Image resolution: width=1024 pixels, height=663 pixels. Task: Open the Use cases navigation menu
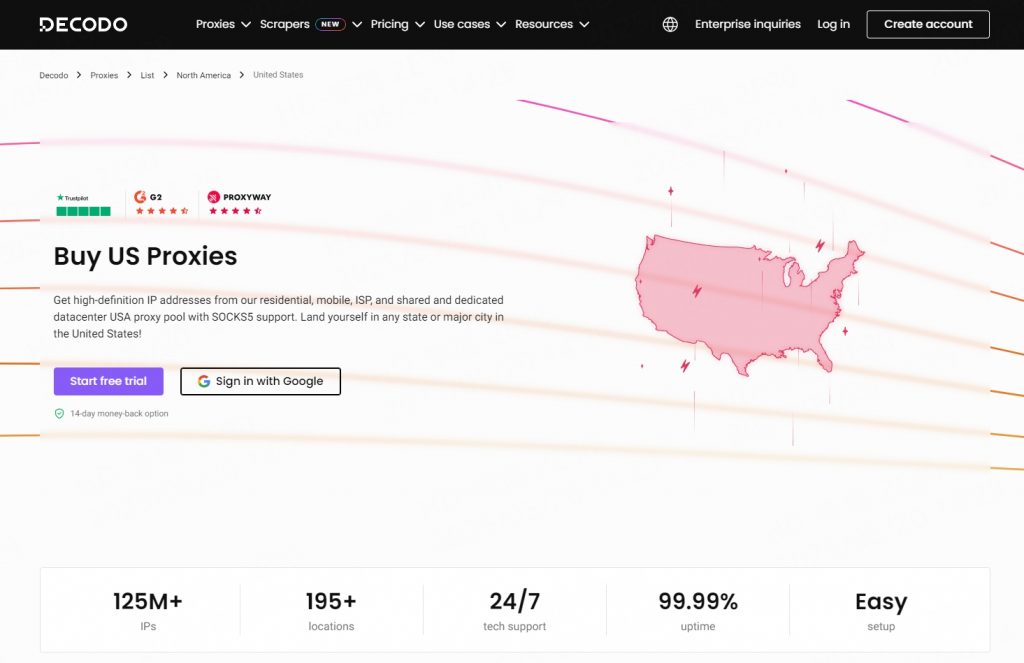[x=462, y=24]
